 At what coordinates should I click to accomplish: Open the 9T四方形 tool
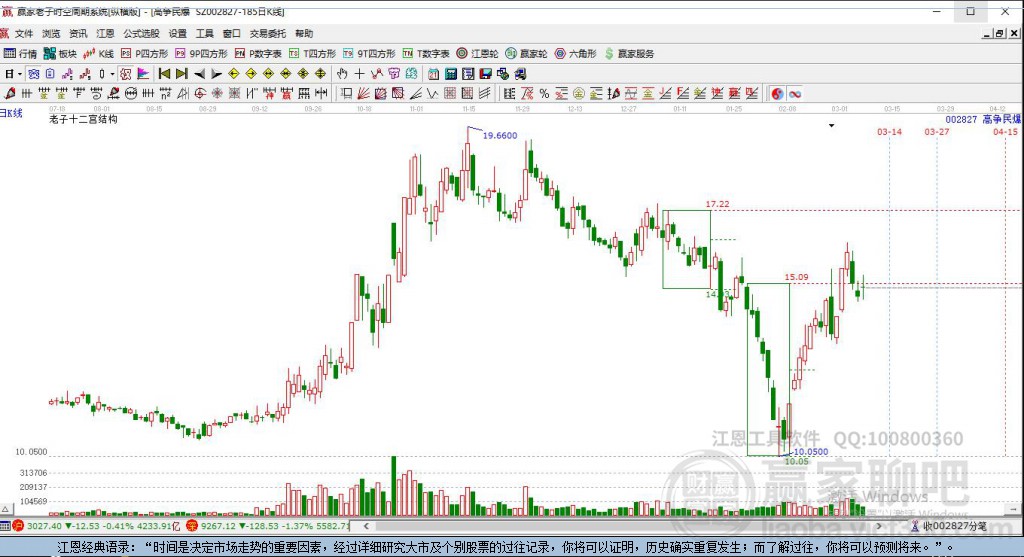pyautogui.click(x=370, y=54)
